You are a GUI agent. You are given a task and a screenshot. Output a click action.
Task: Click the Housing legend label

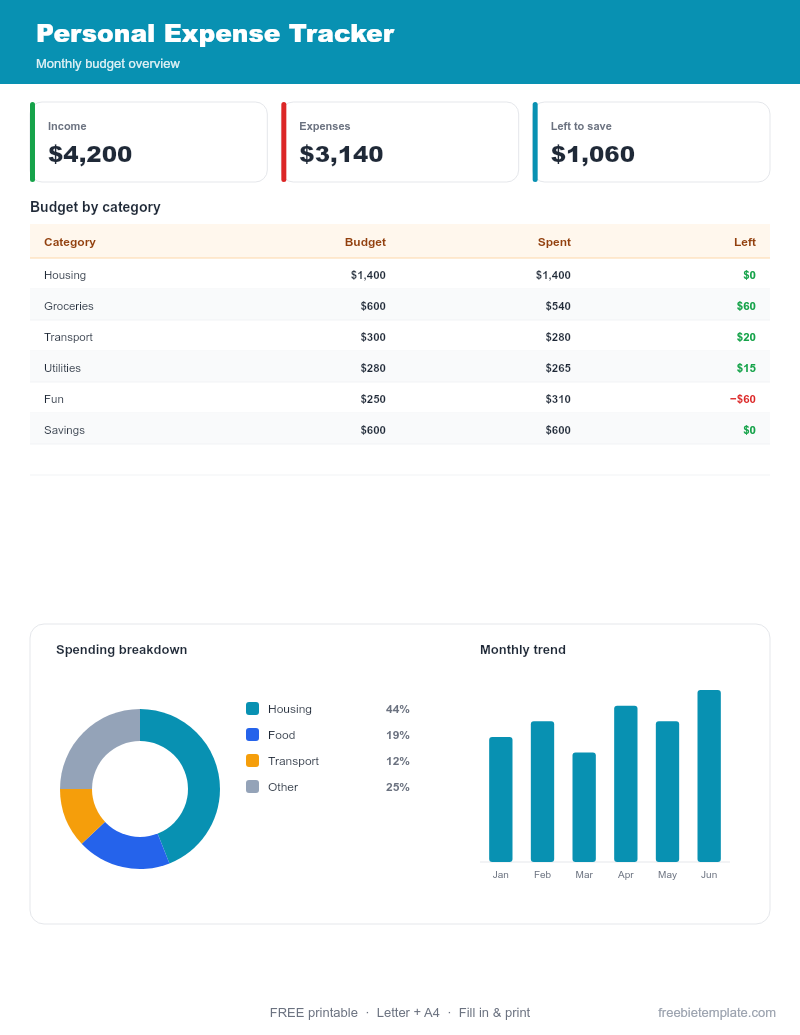[x=290, y=709]
